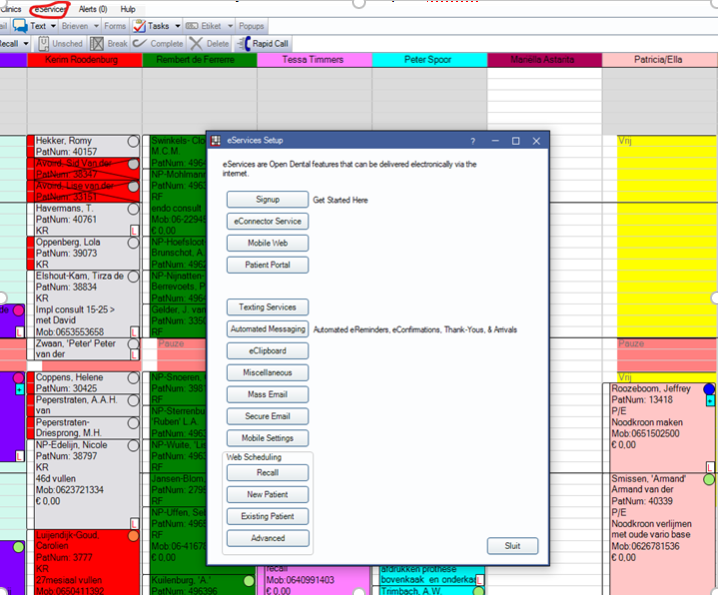Open the Hulp menu
The image size is (718, 595).
(128, 9)
